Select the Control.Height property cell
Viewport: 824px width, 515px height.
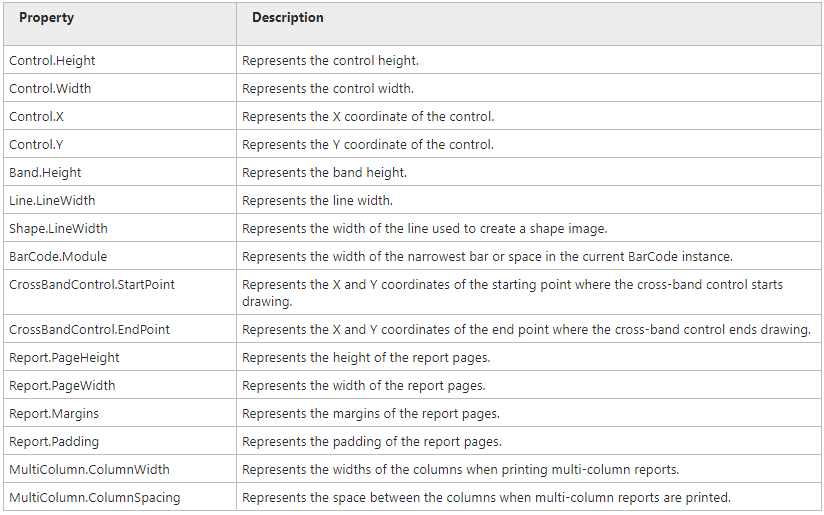[x=53, y=61]
